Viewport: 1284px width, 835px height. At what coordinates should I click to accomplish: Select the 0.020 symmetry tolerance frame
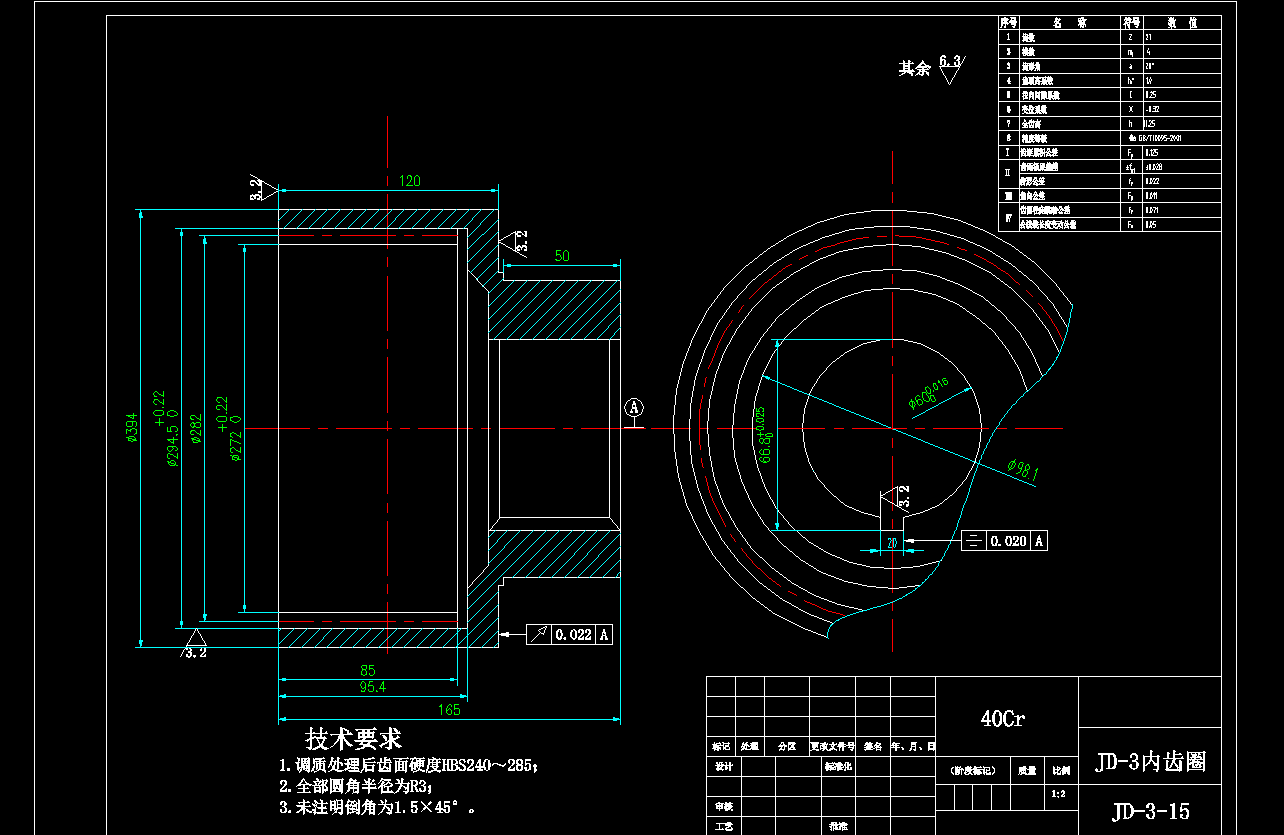(x=1005, y=541)
